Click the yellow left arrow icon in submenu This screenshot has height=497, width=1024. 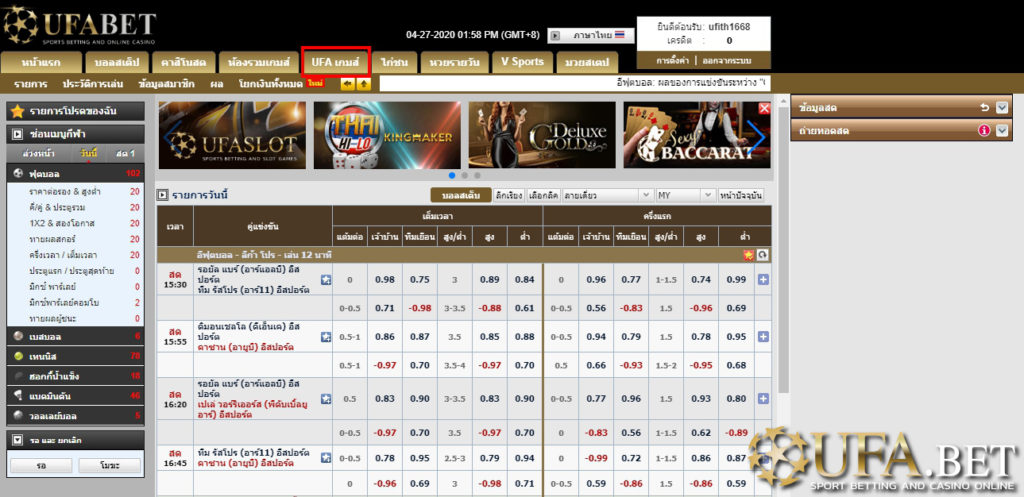click(348, 84)
